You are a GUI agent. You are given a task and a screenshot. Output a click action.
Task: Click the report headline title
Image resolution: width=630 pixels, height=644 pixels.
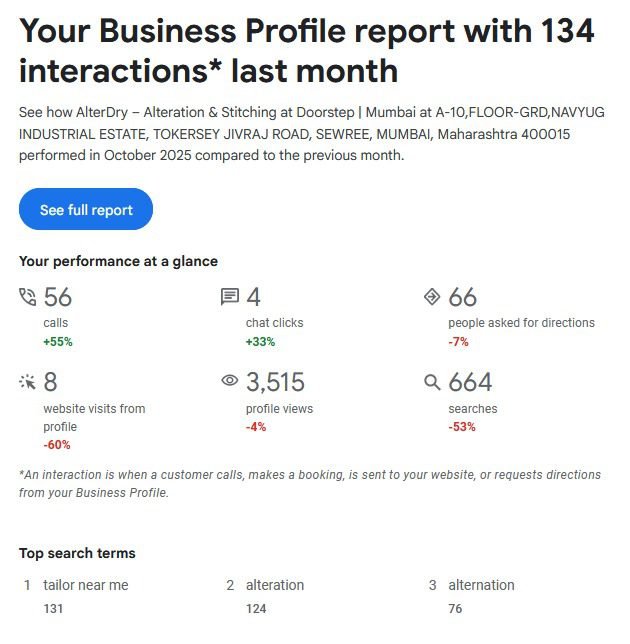pyautogui.click(x=307, y=51)
